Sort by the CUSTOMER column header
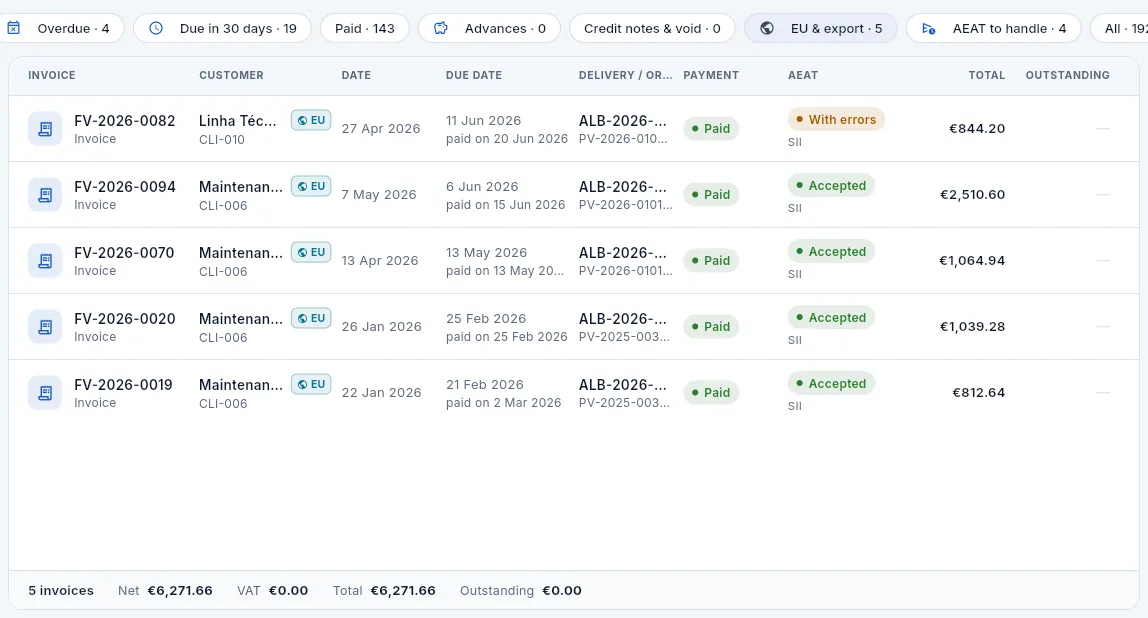The height and width of the screenshot is (618, 1148). 231,75
